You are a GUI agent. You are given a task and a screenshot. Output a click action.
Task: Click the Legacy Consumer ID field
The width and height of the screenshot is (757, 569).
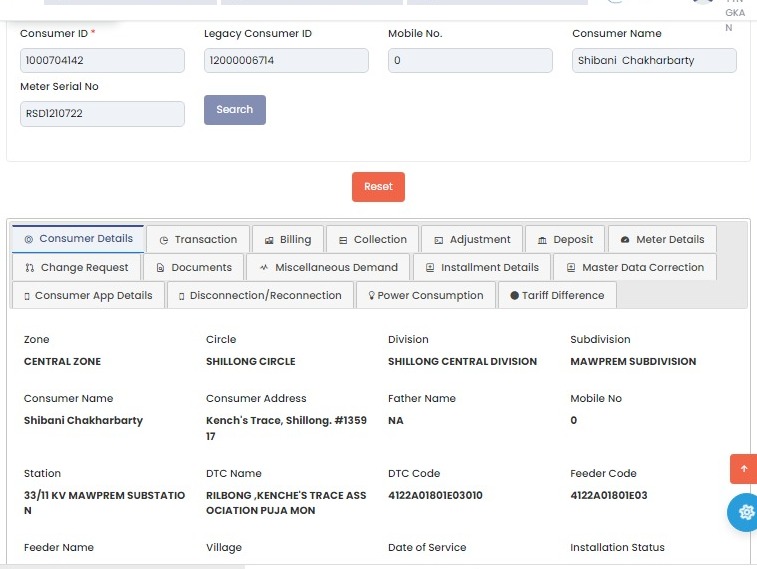click(x=286, y=61)
